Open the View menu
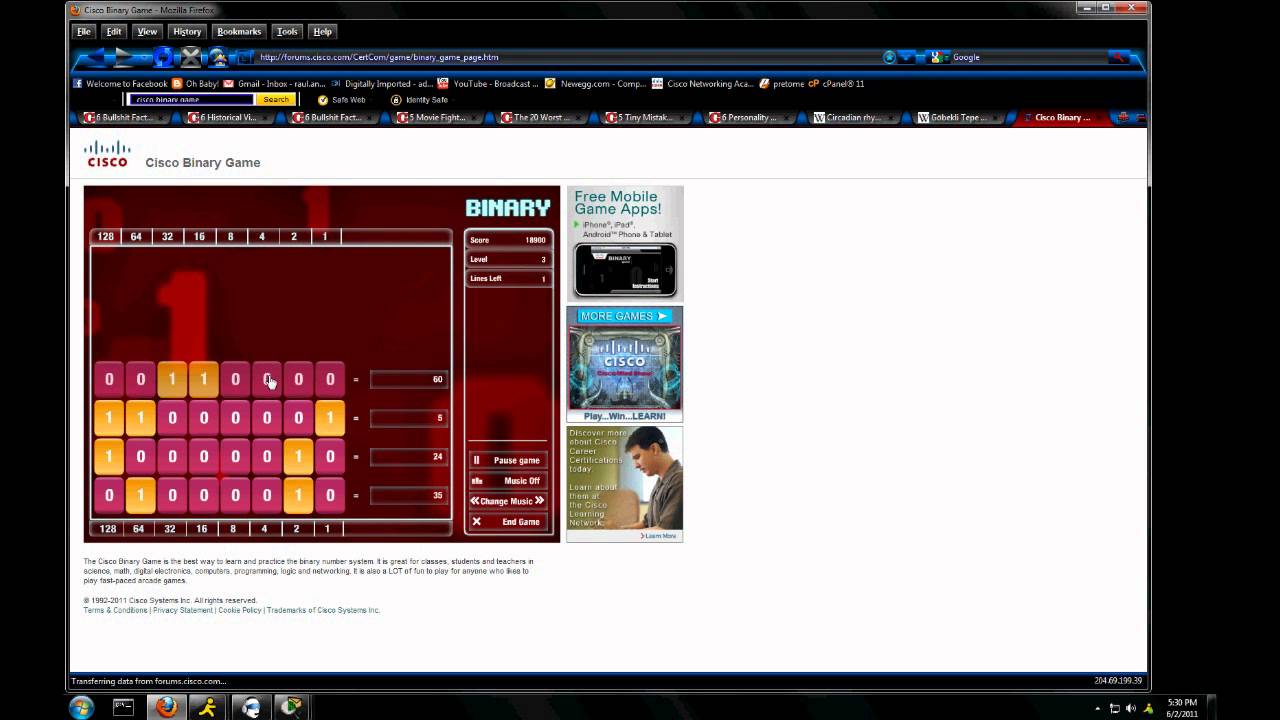The image size is (1280, 720). coord(147,31)
